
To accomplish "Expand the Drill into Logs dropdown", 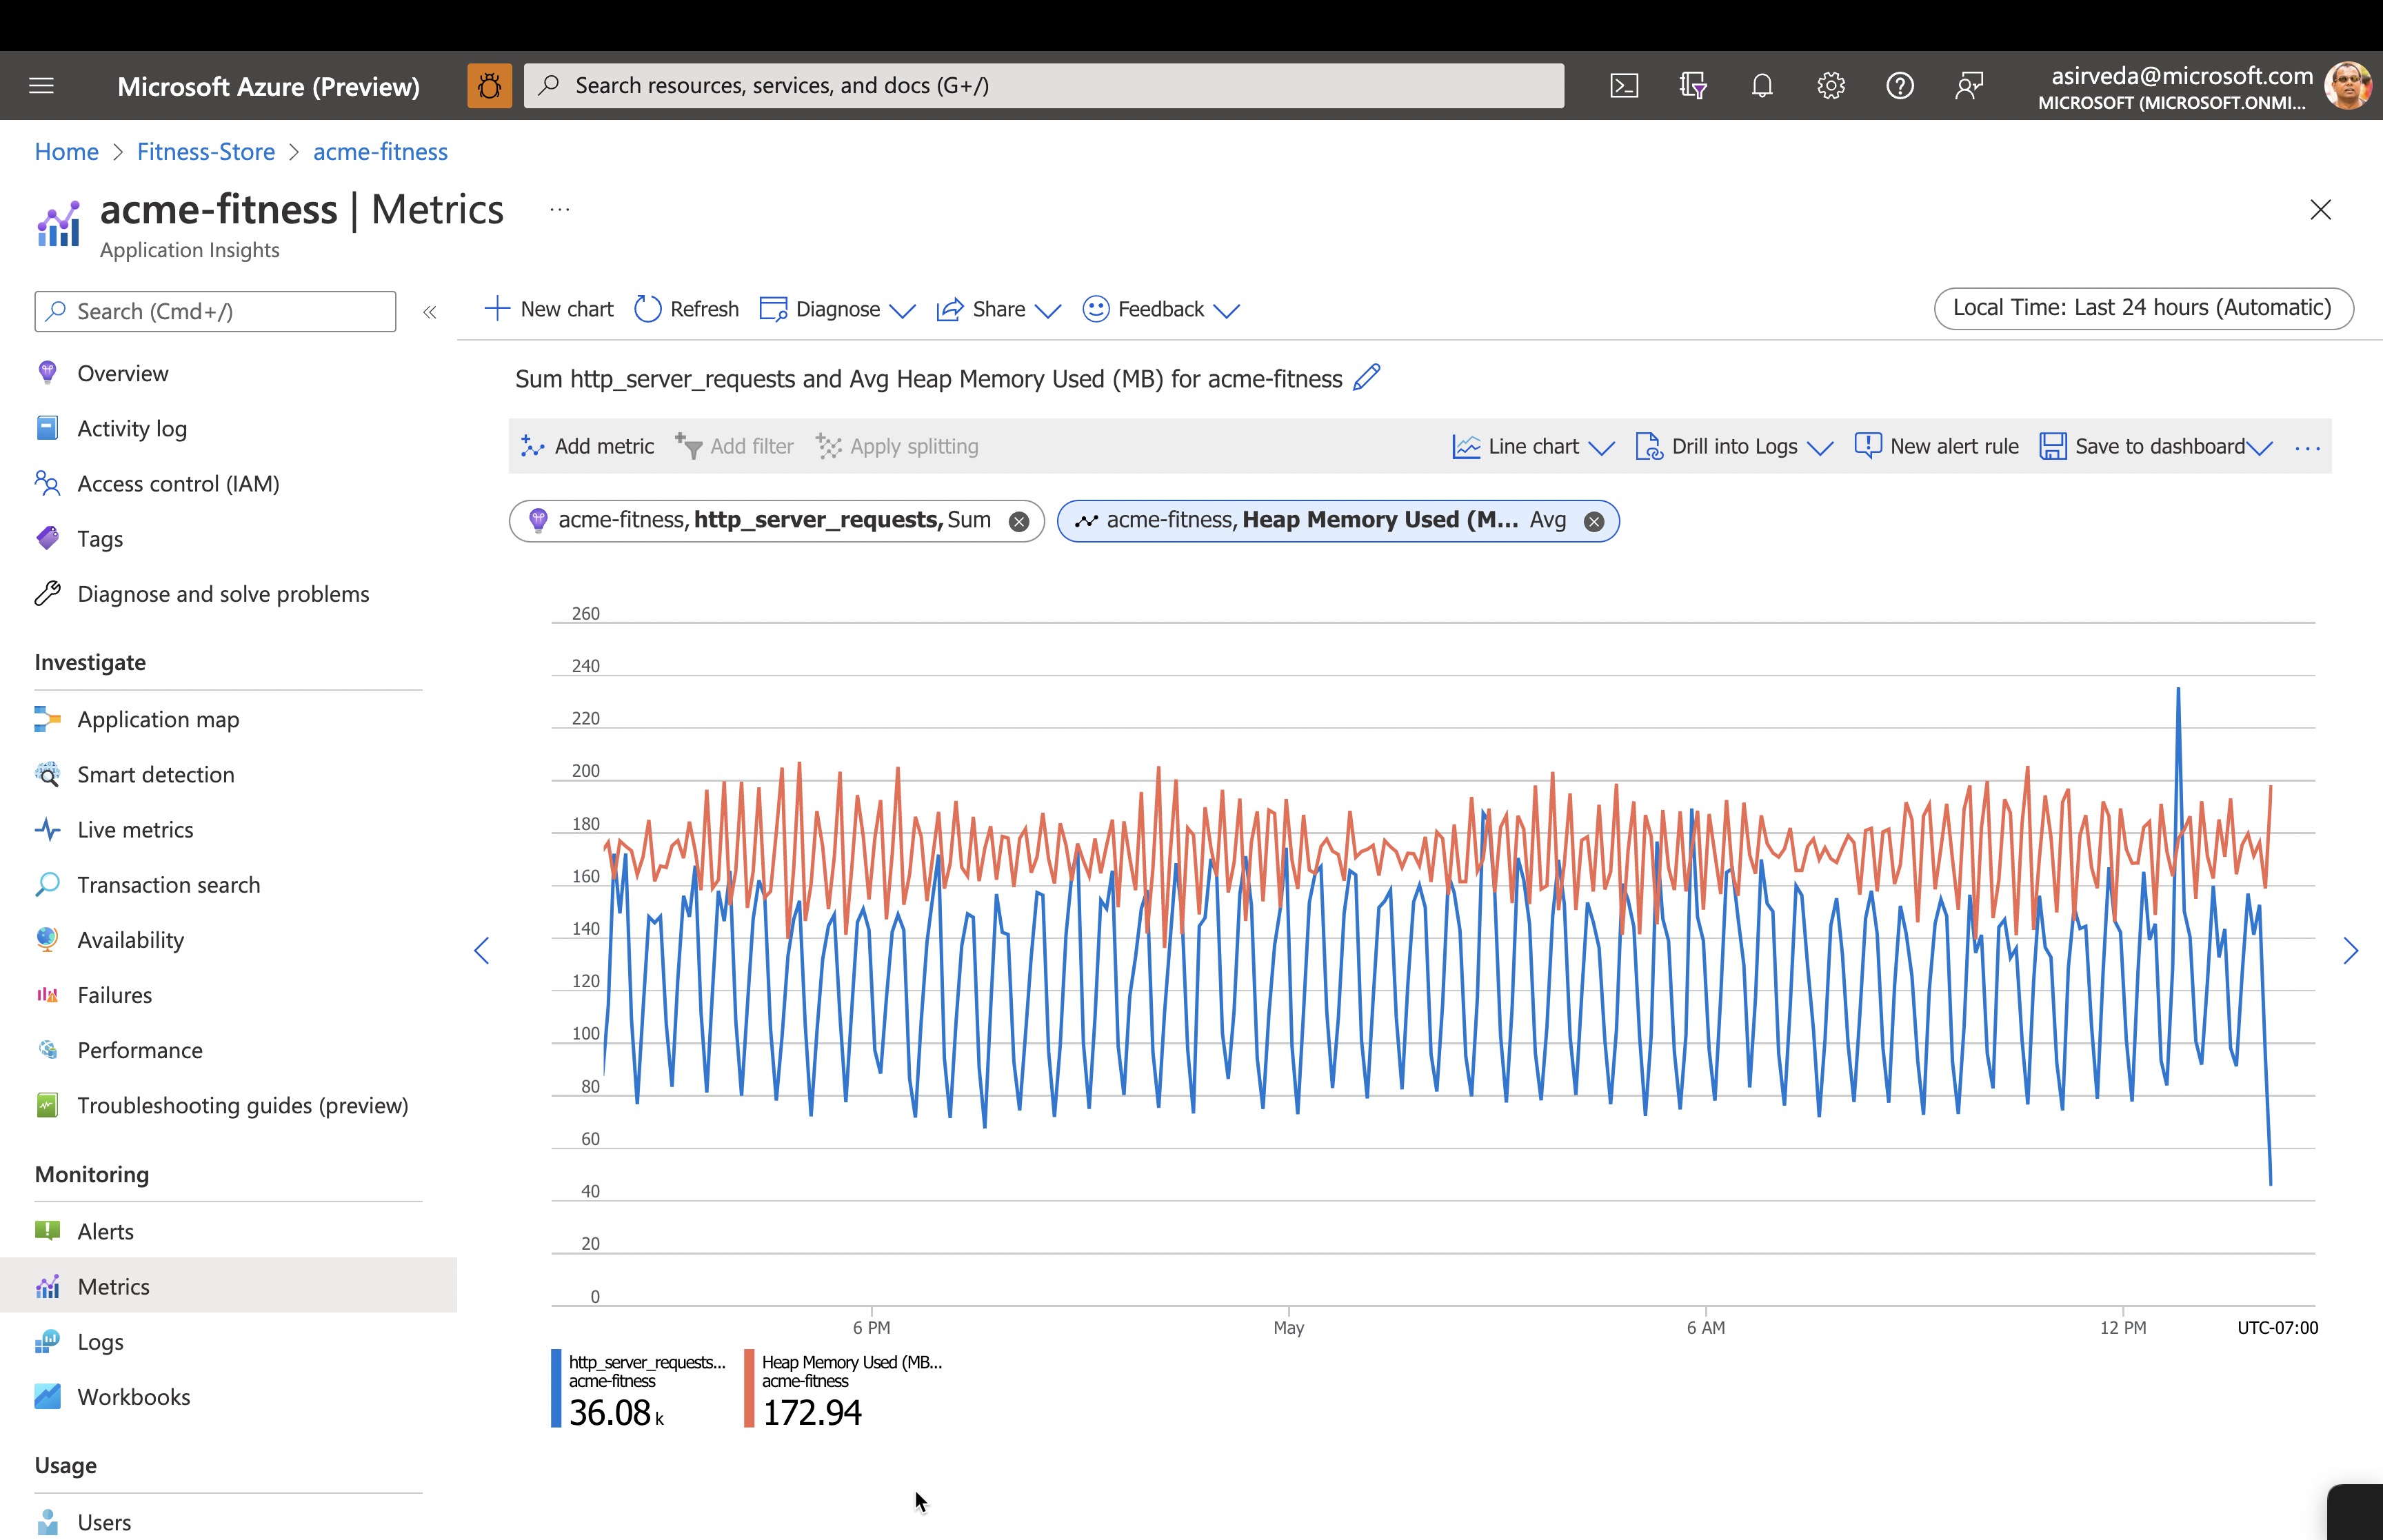I will pos(1734,447).
